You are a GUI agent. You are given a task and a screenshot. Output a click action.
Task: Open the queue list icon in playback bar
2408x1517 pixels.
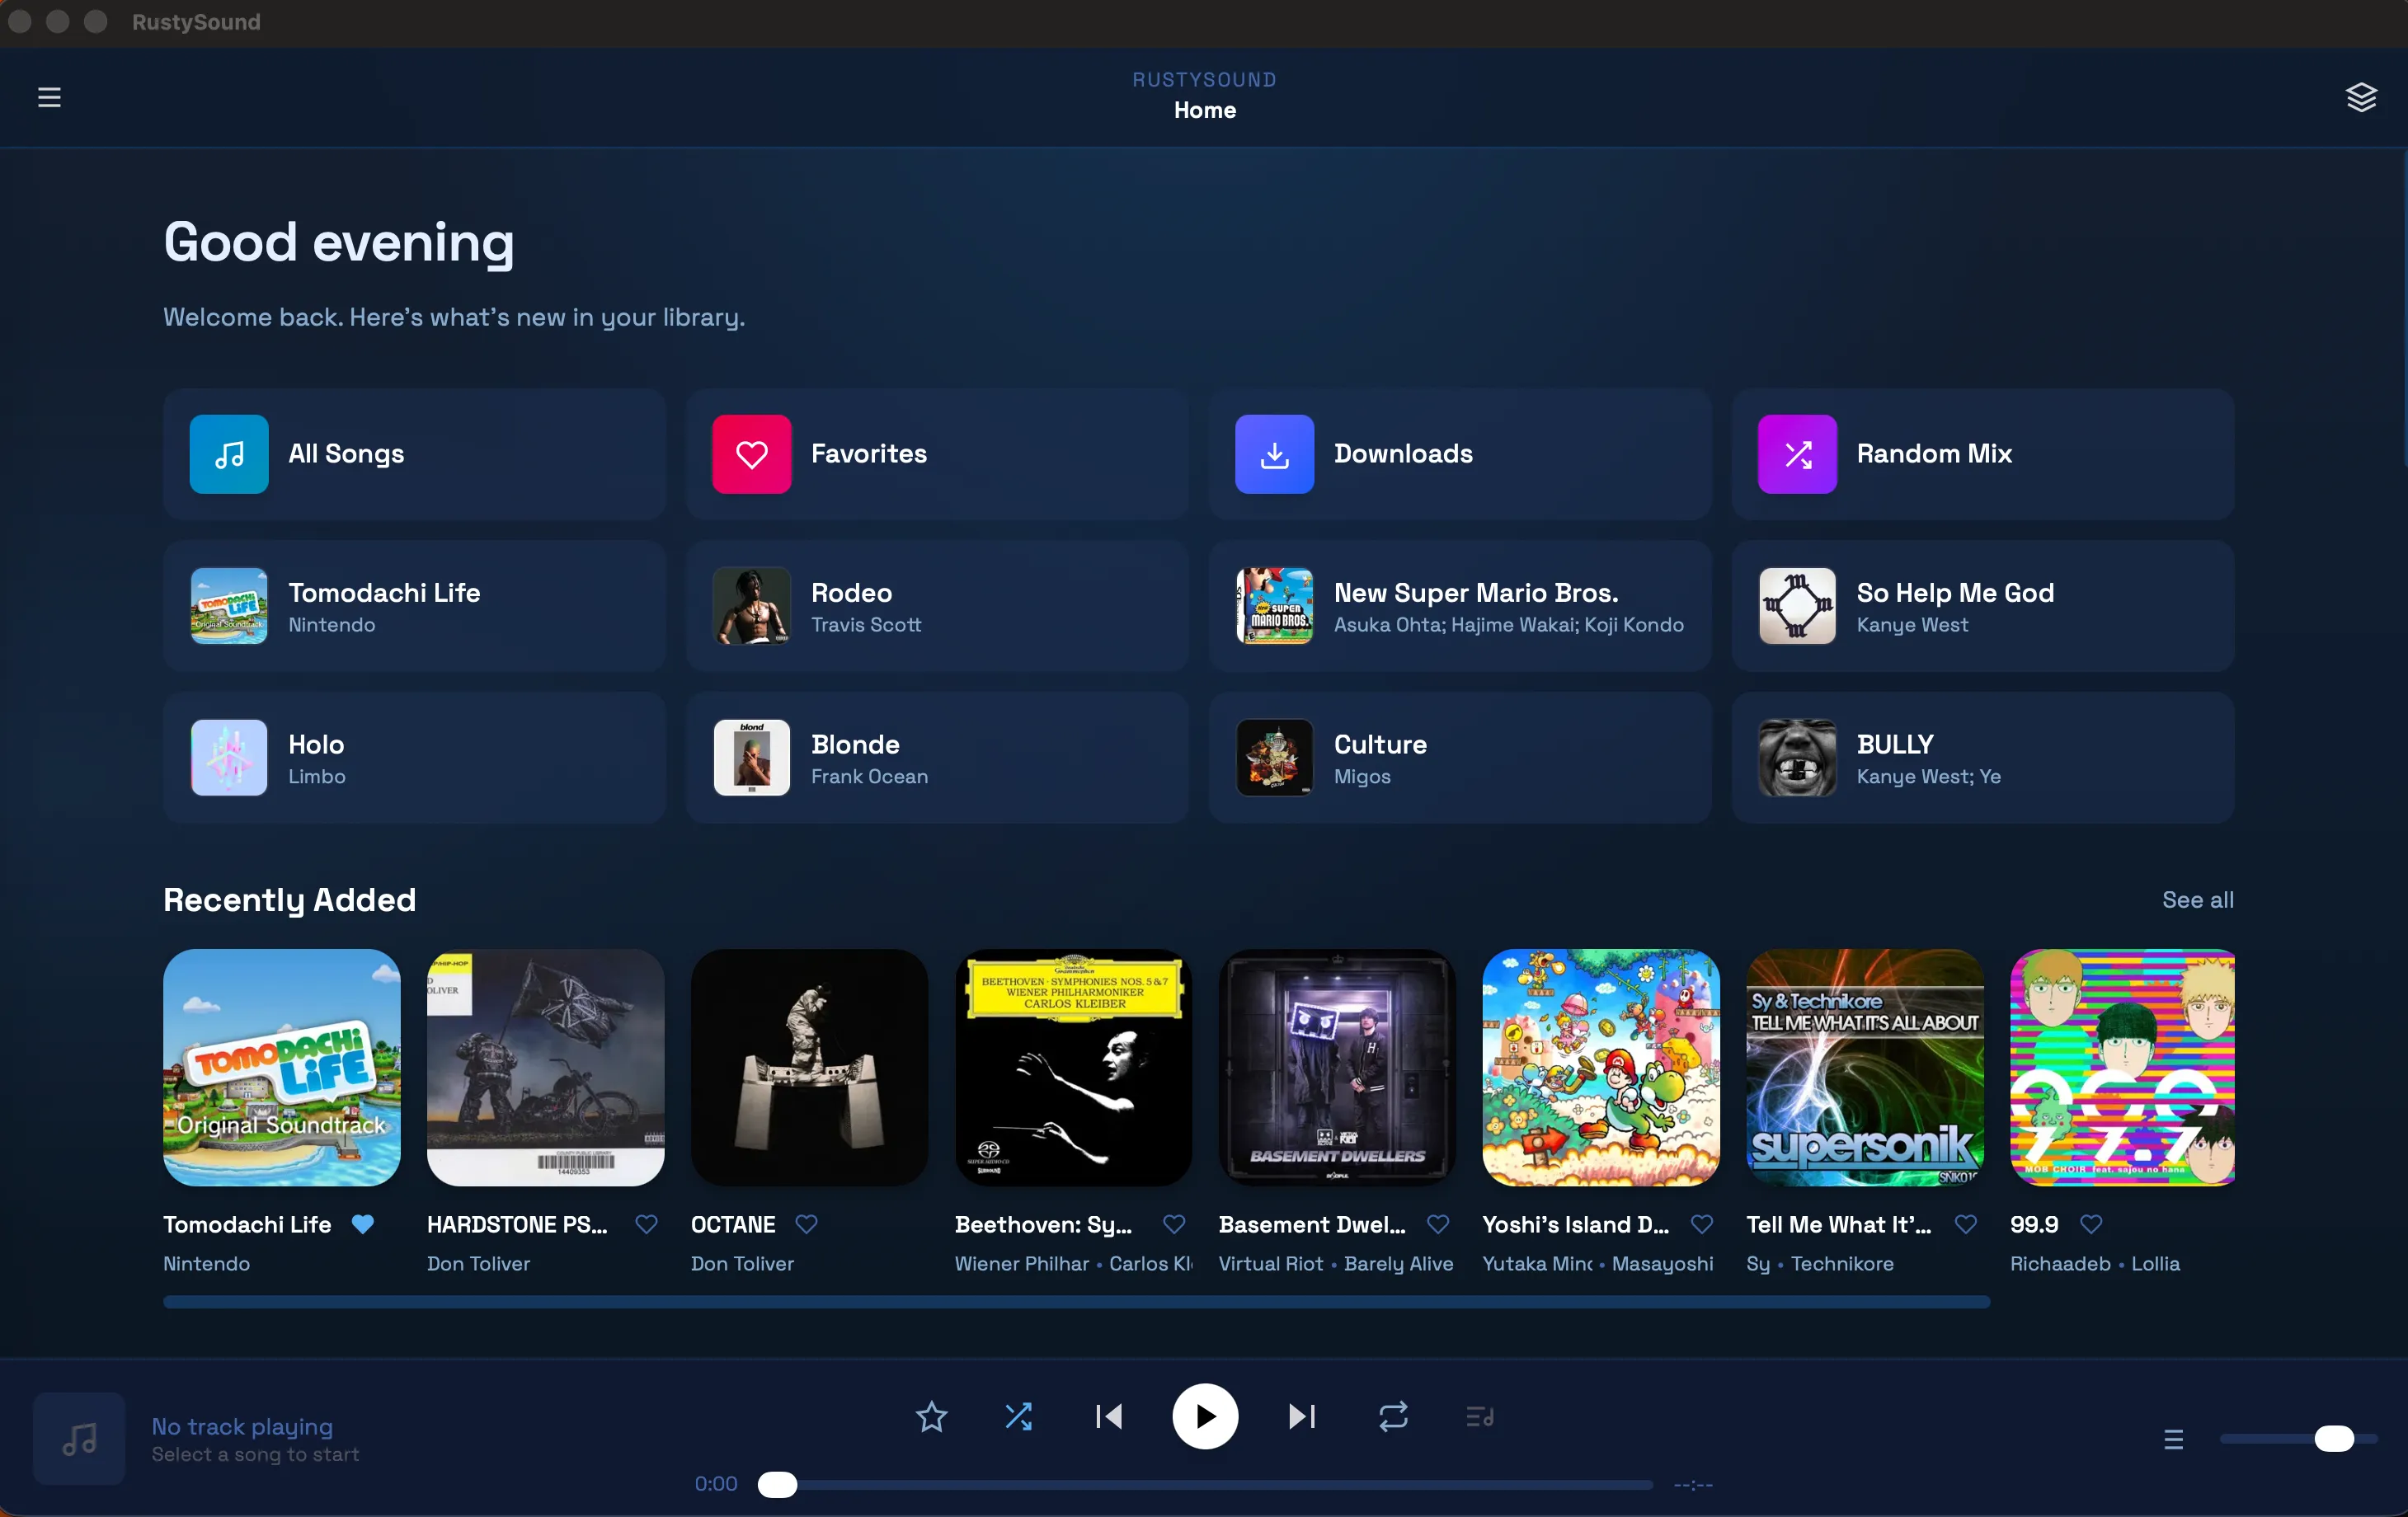1478,1416
